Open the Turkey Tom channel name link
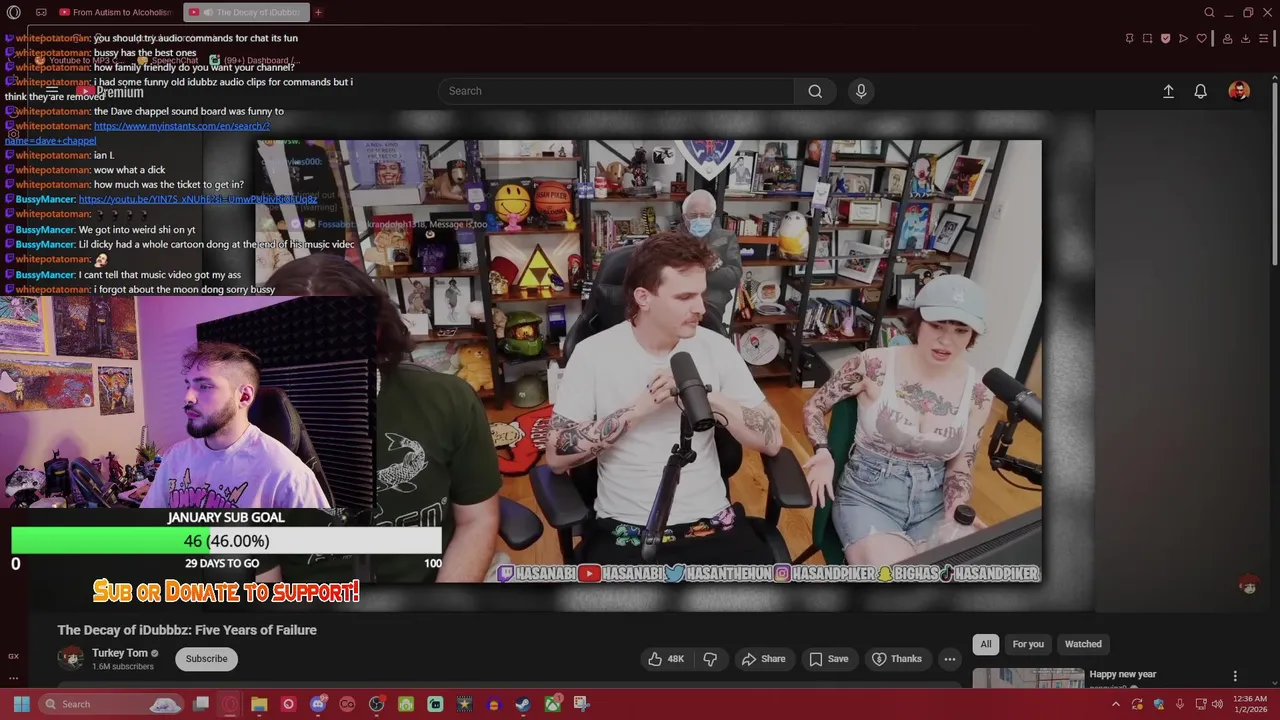Viewport: 1280px width, 720px height. (x=120, y=653)
